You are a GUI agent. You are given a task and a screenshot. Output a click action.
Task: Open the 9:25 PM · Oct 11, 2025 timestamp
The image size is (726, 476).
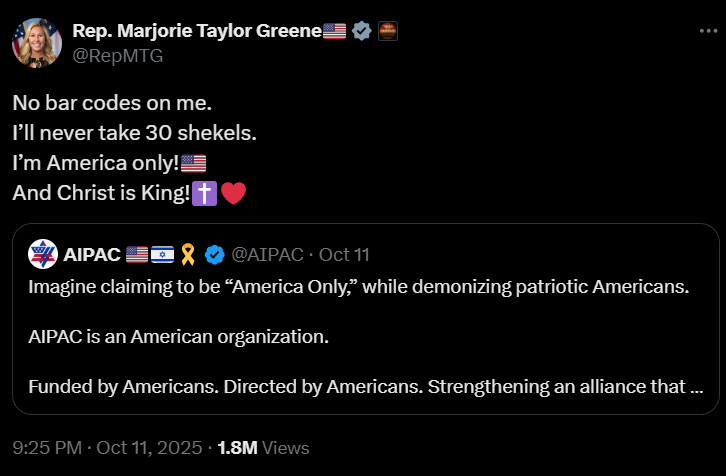click(107, 447)
